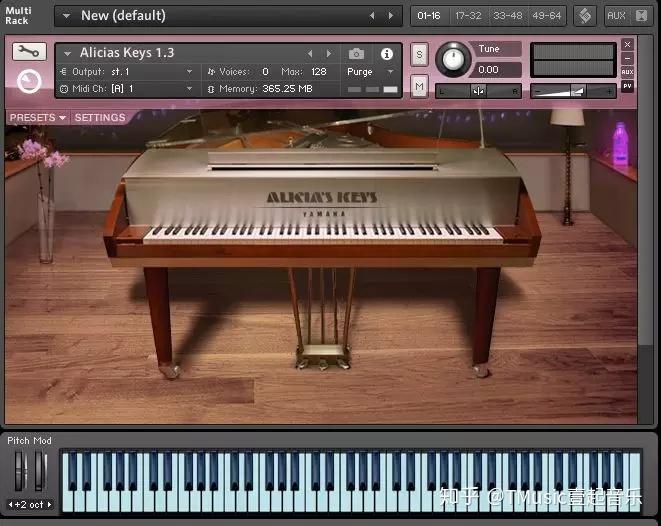Shift keyboard octave down arrow
Screen dimensions: 661x526
coord(11,504)
